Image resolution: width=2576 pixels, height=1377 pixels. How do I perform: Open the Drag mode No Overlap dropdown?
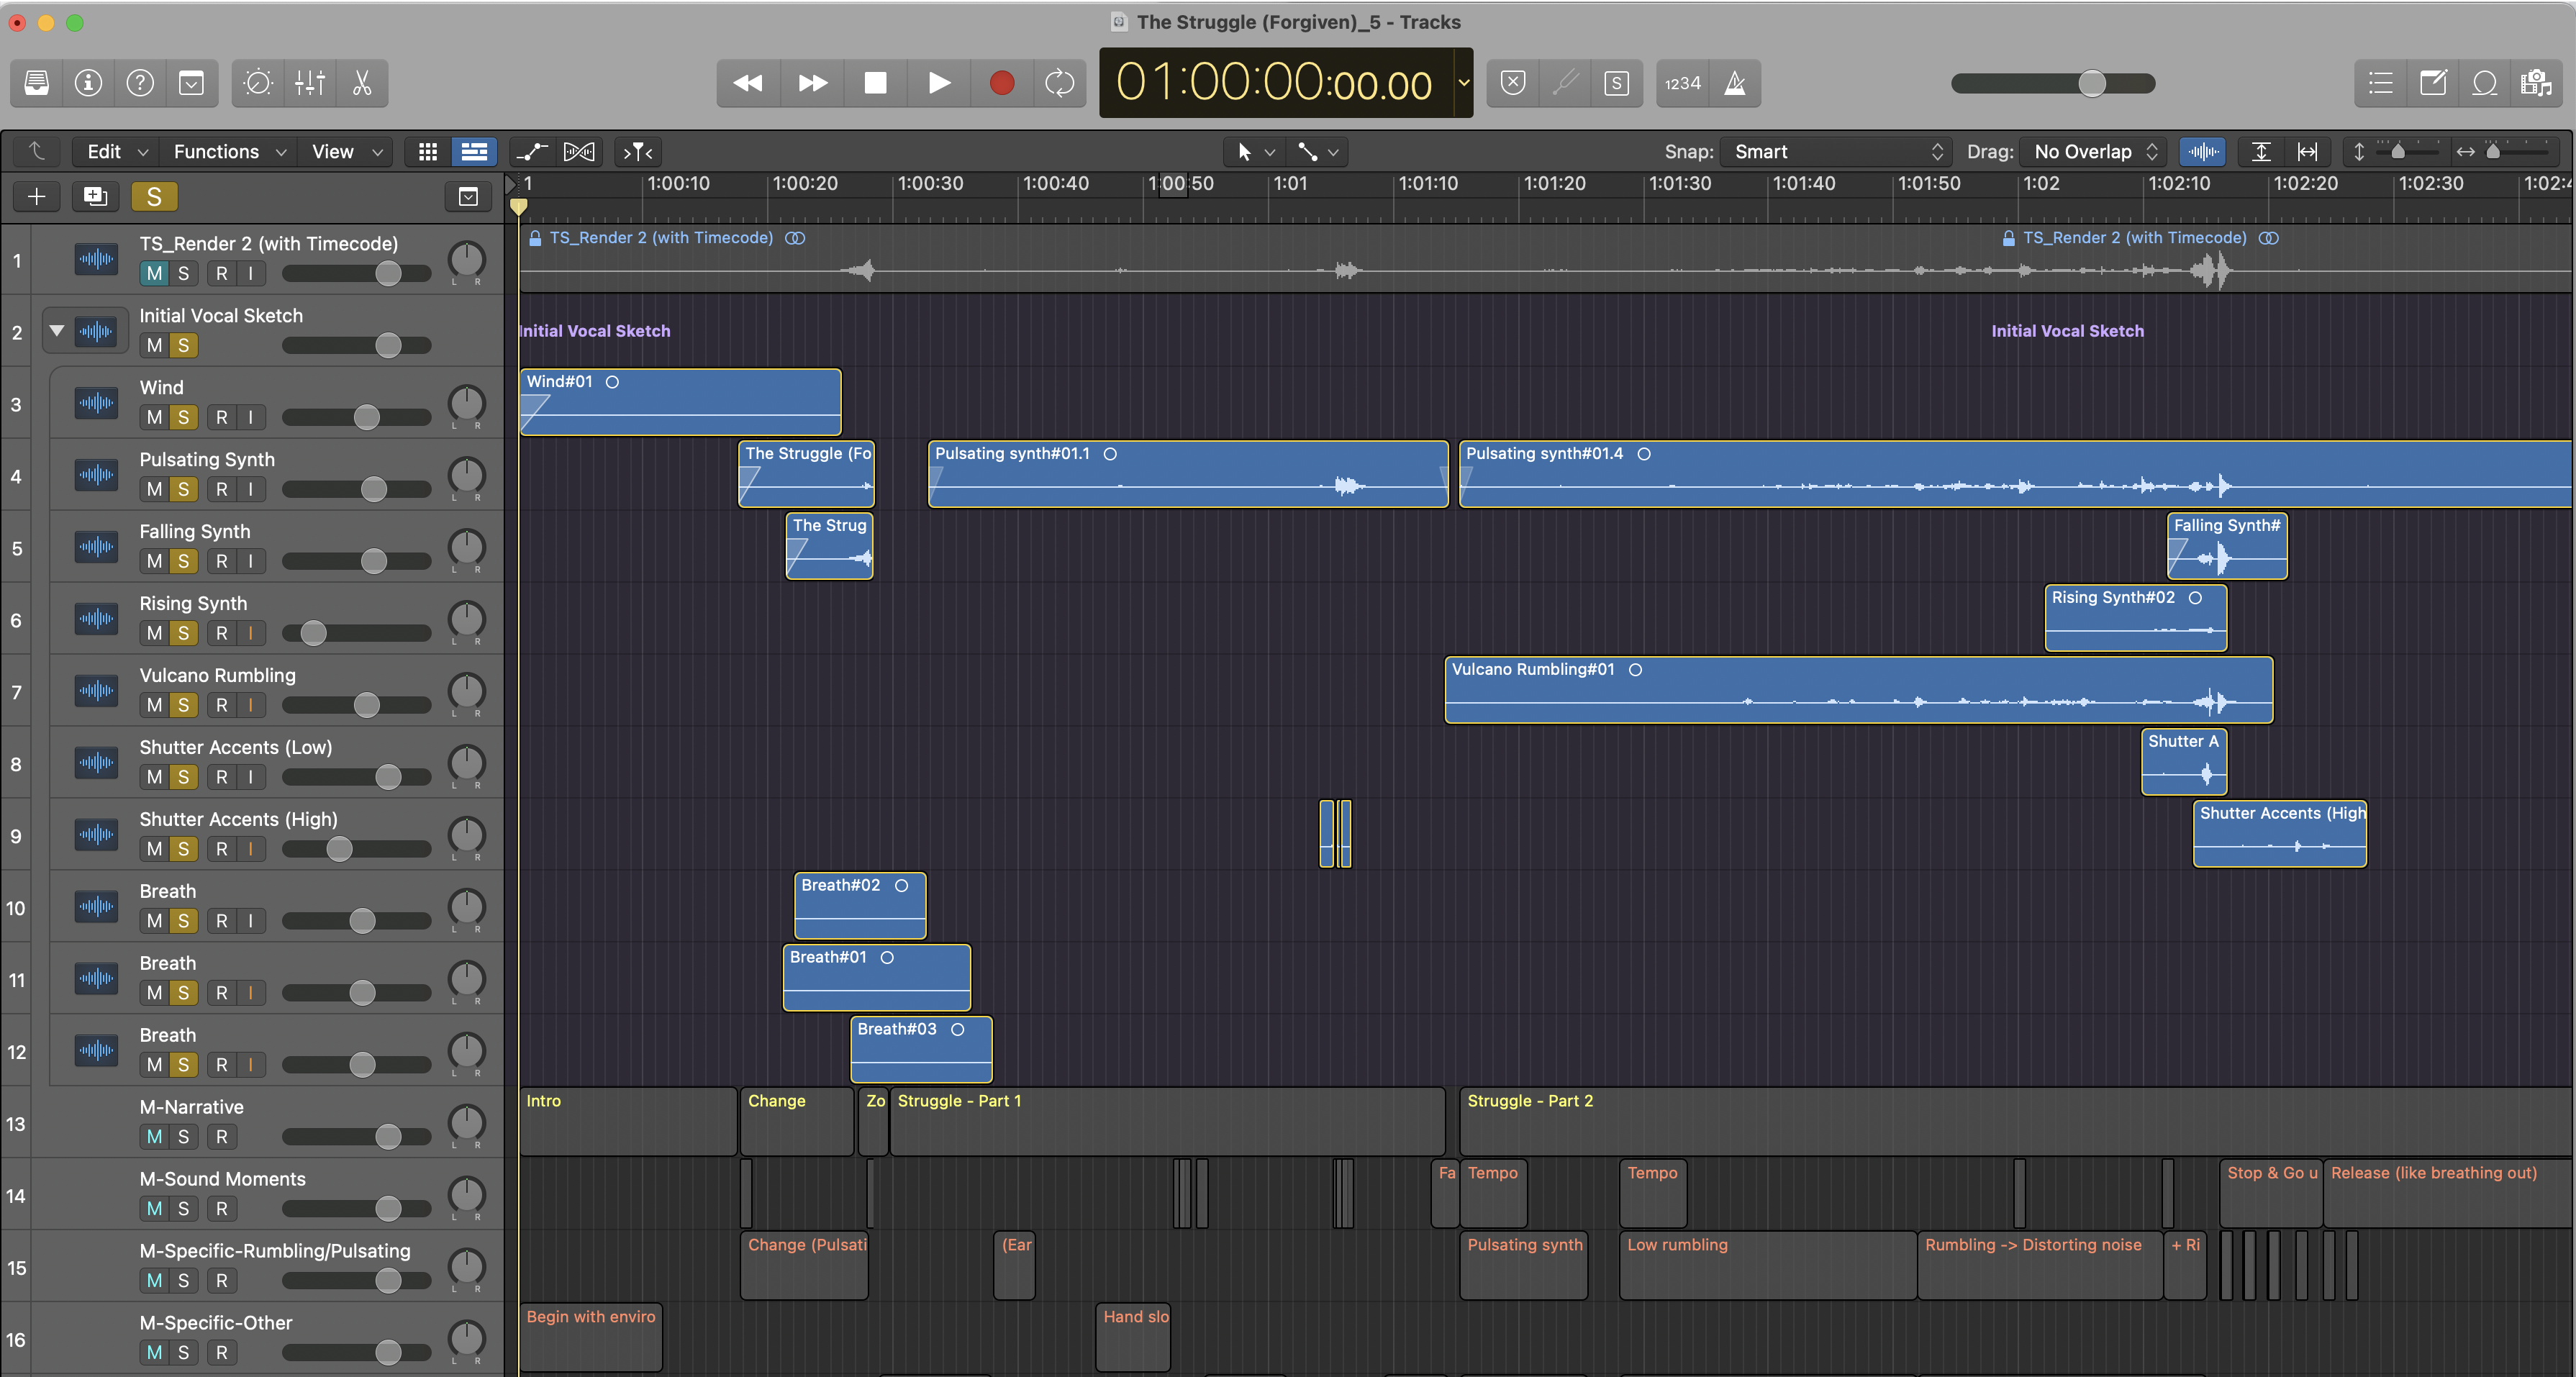pos(2095,152)
